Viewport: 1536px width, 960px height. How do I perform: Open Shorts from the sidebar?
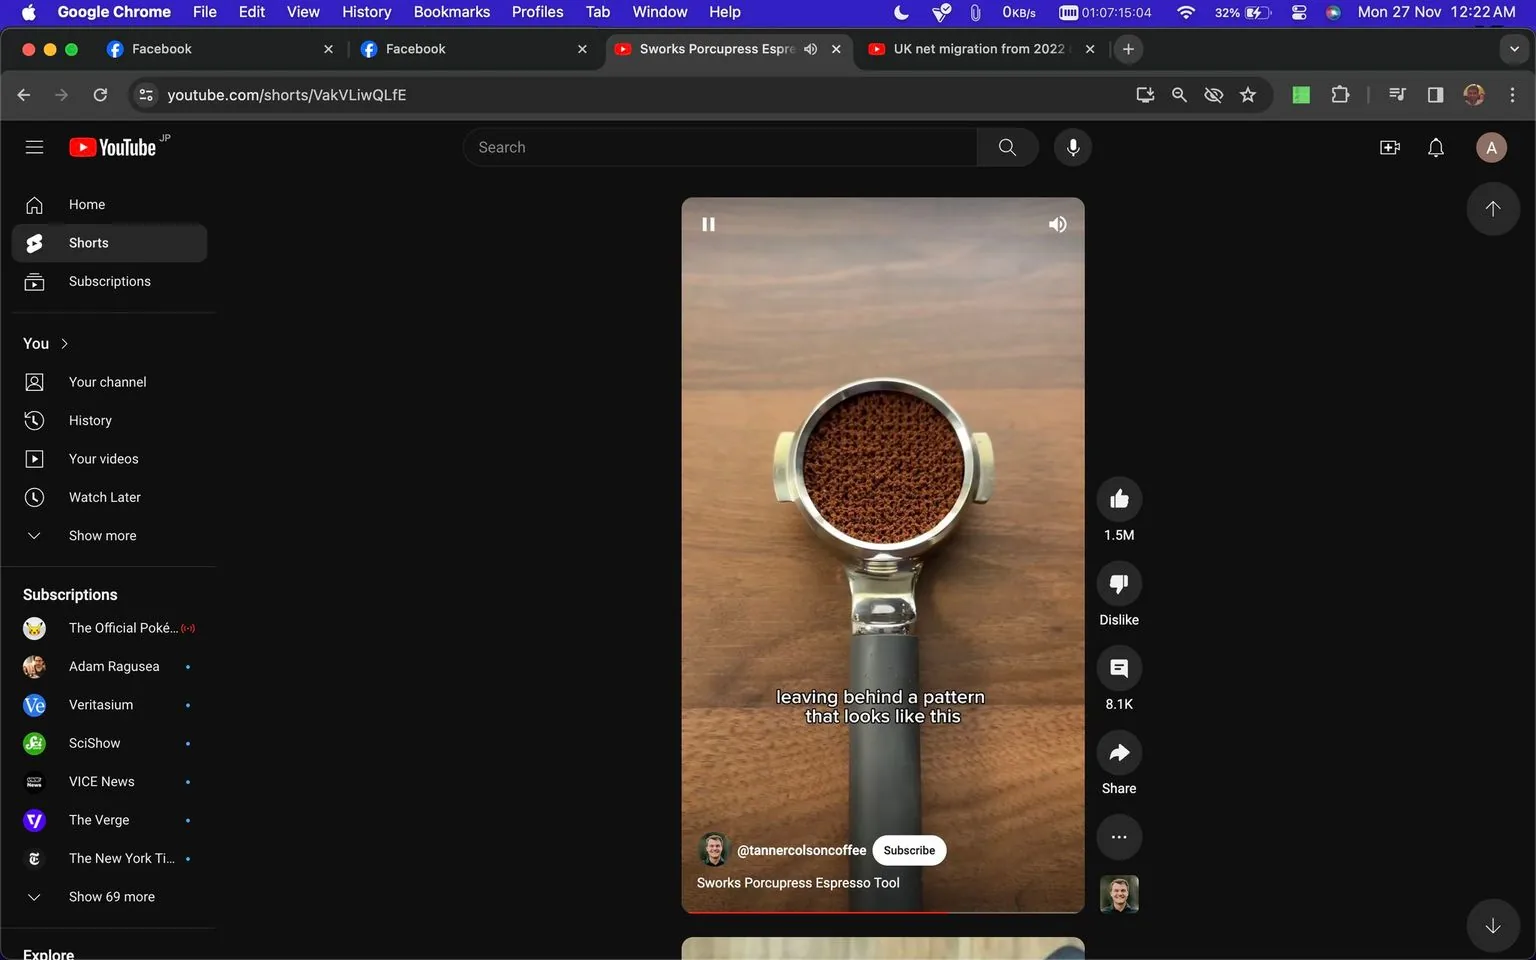tap(88, 242)
